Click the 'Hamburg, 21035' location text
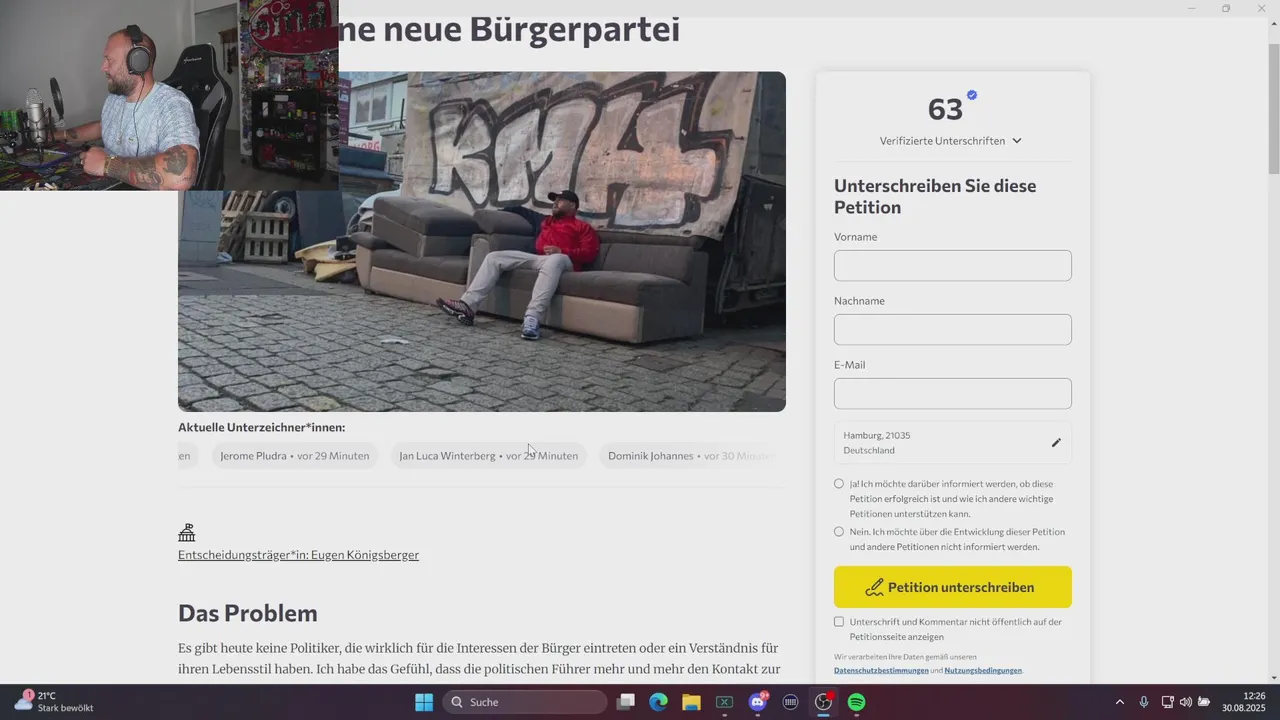Screen dimensions: 1280x720 (x=876, y=436)
